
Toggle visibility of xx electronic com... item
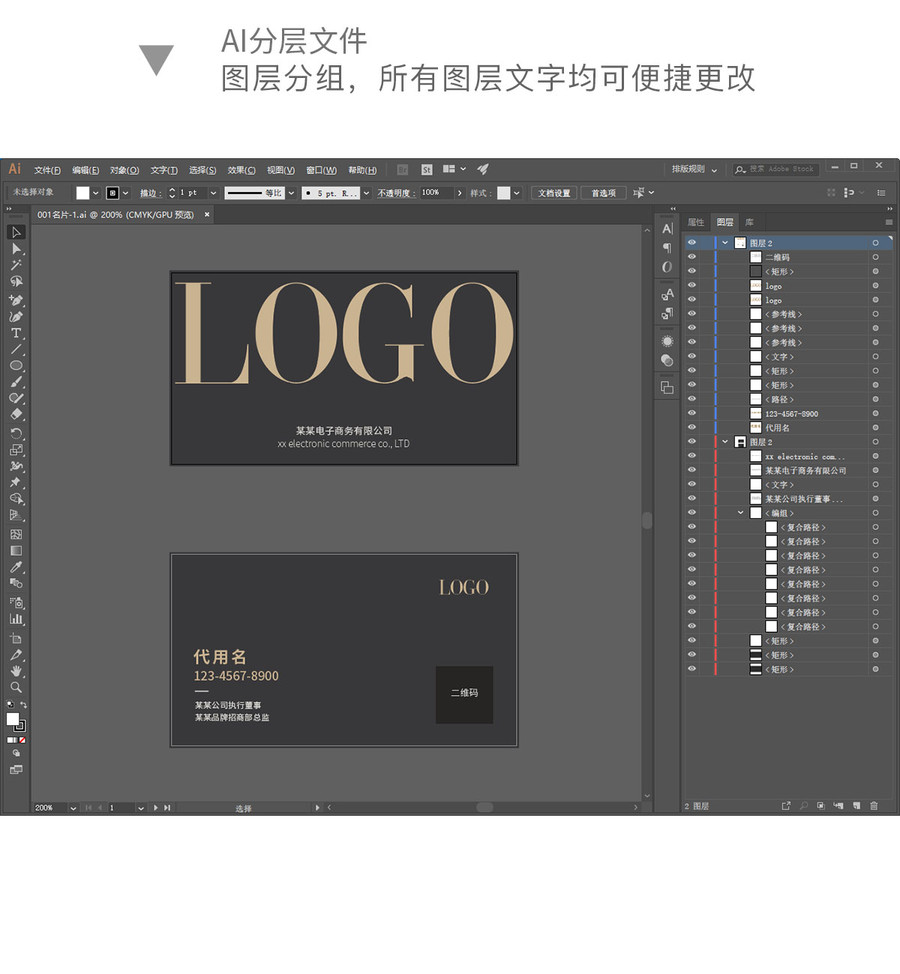tap(692, 456)
